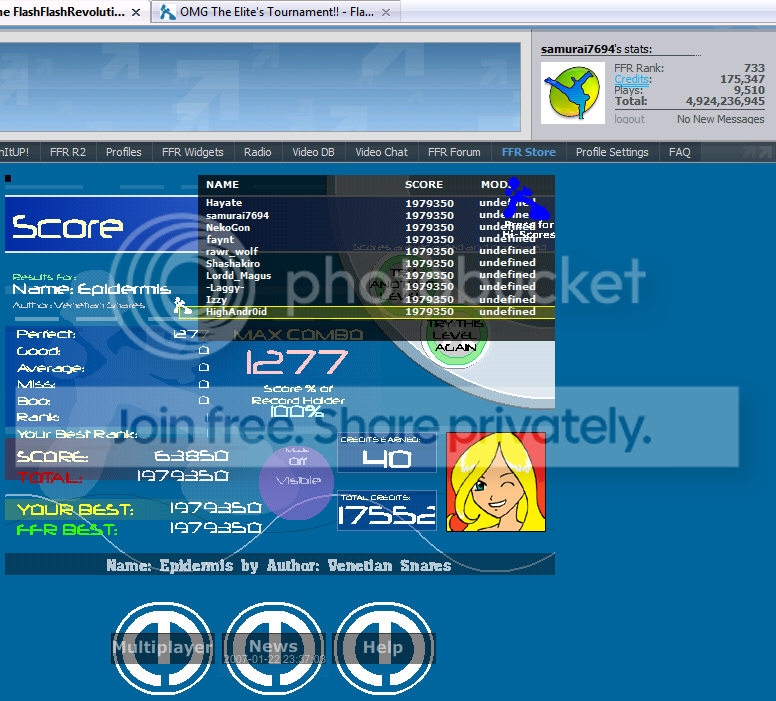Click the logout link
The width and height of the screenshot is (776, 701).
629,119
